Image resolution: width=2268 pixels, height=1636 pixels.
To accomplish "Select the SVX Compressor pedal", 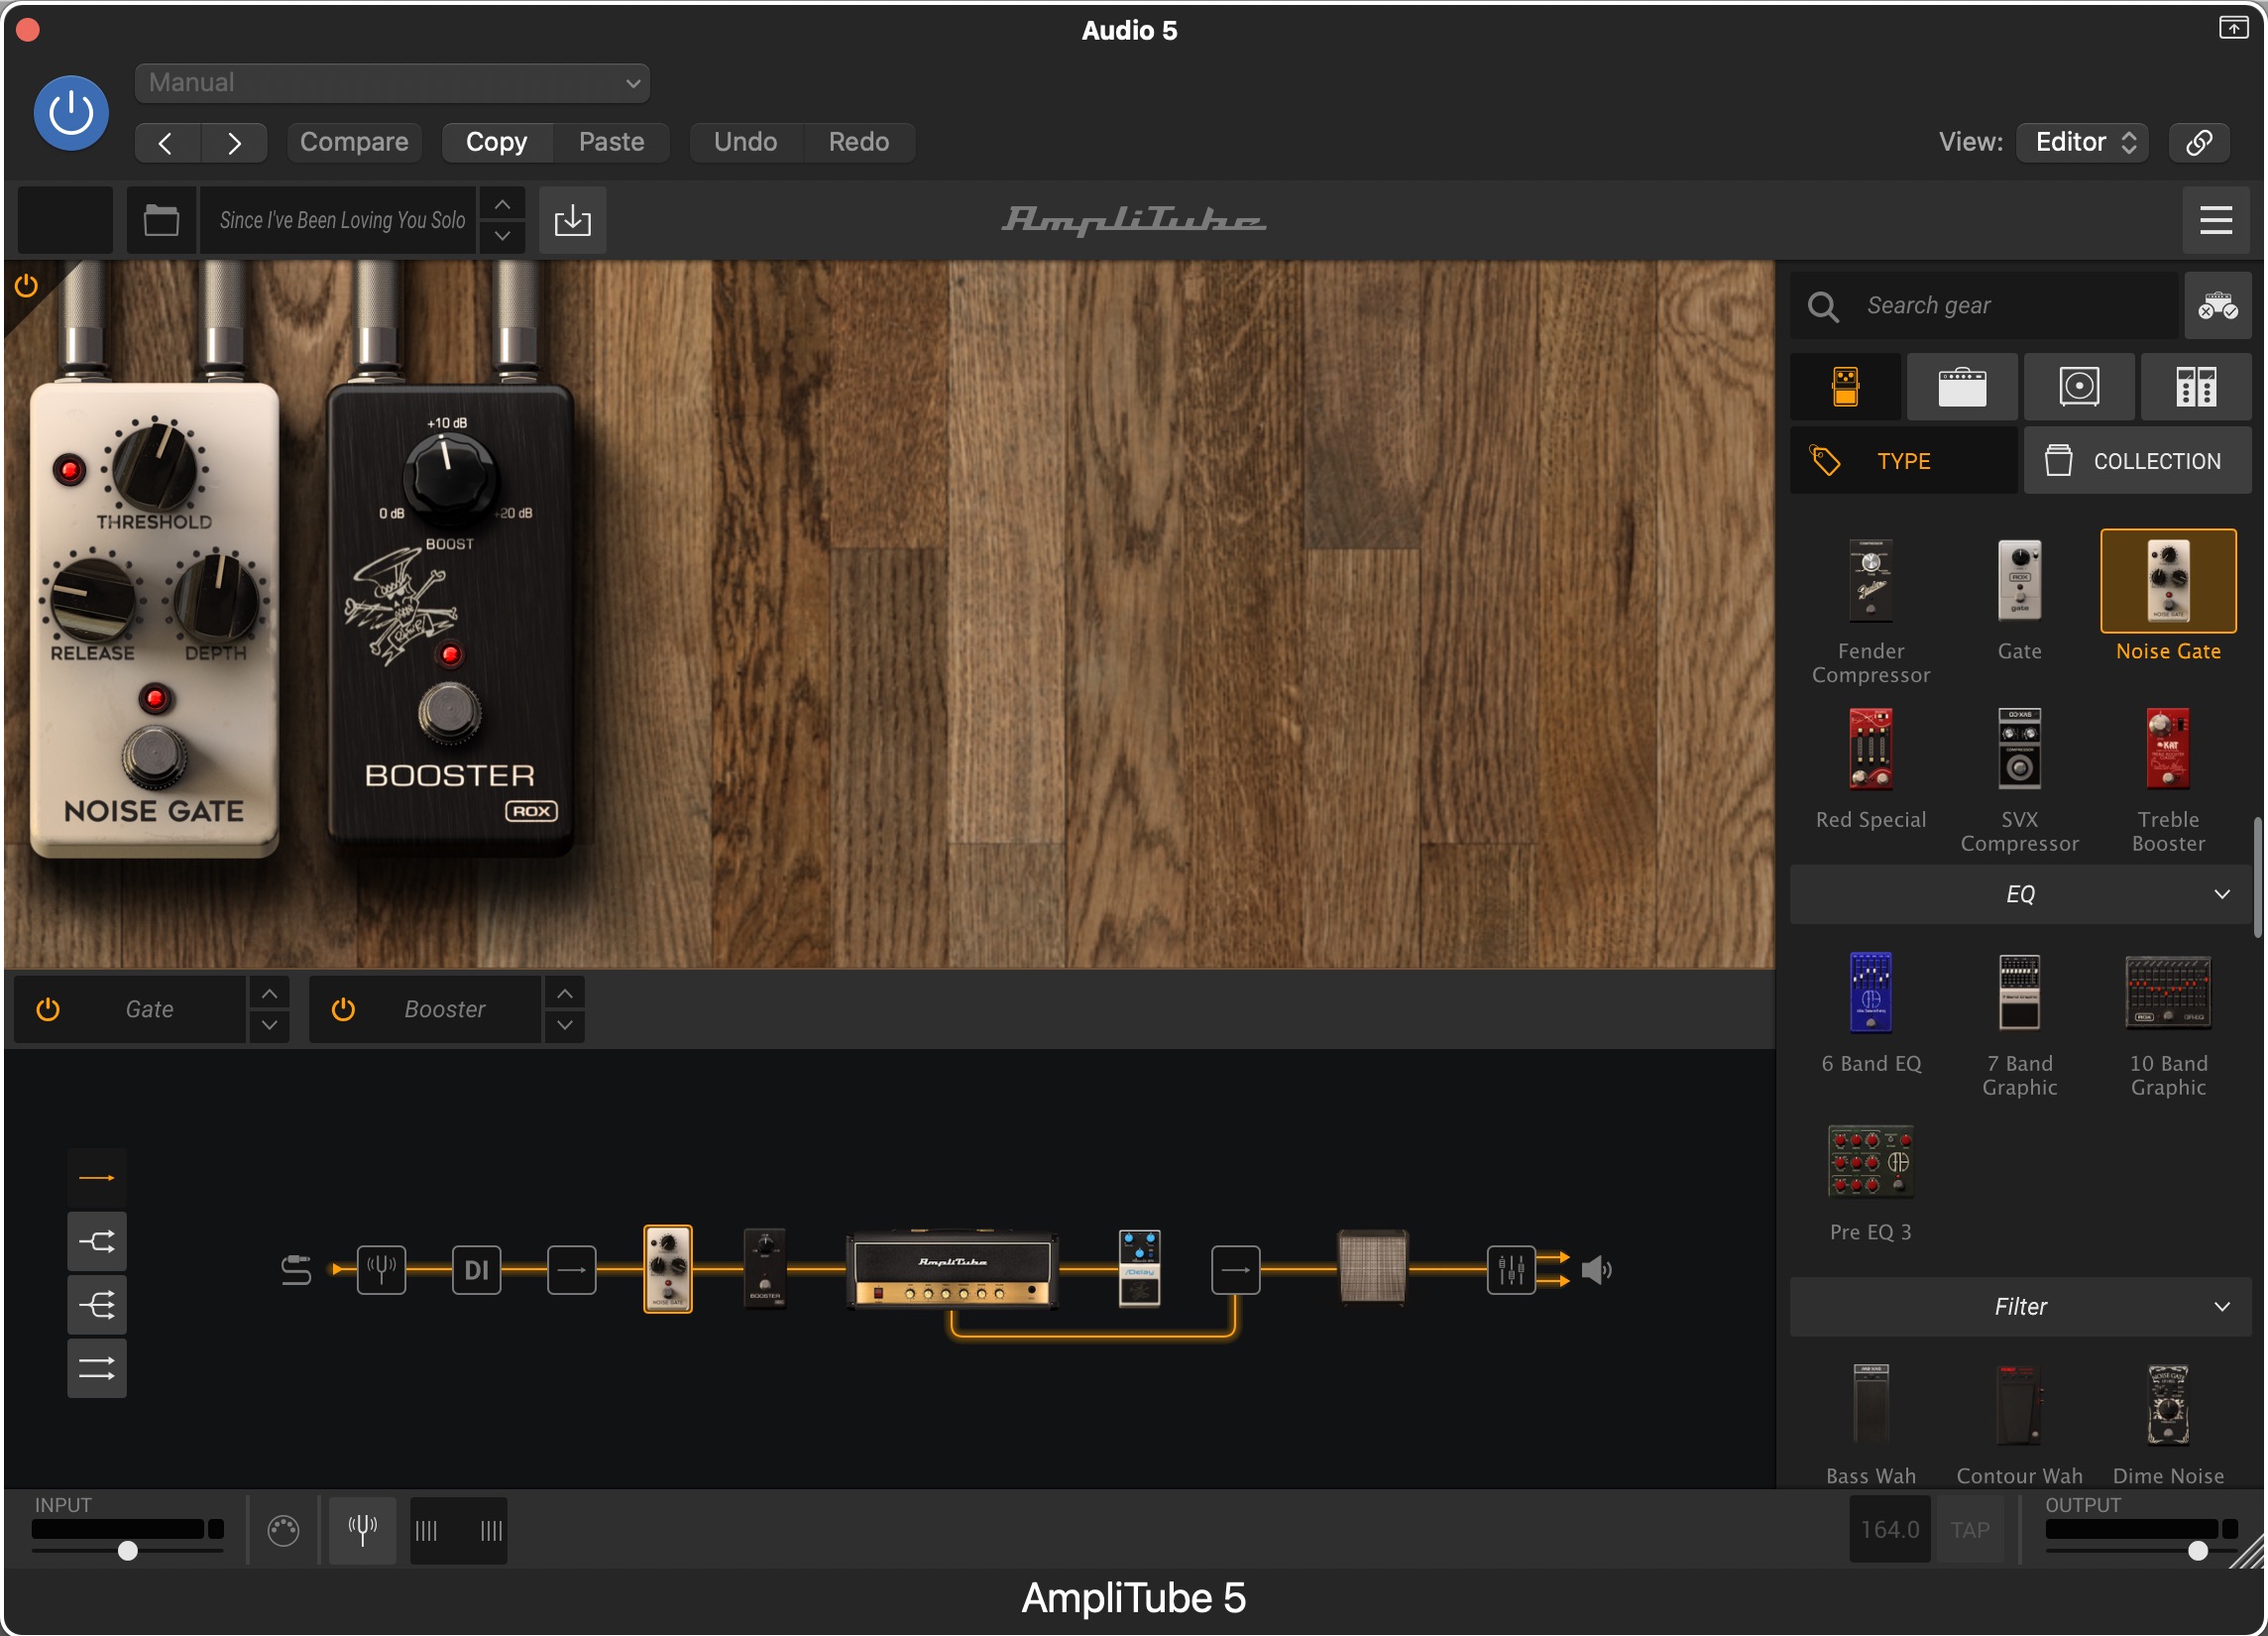I will click(x=2019, y=750).
